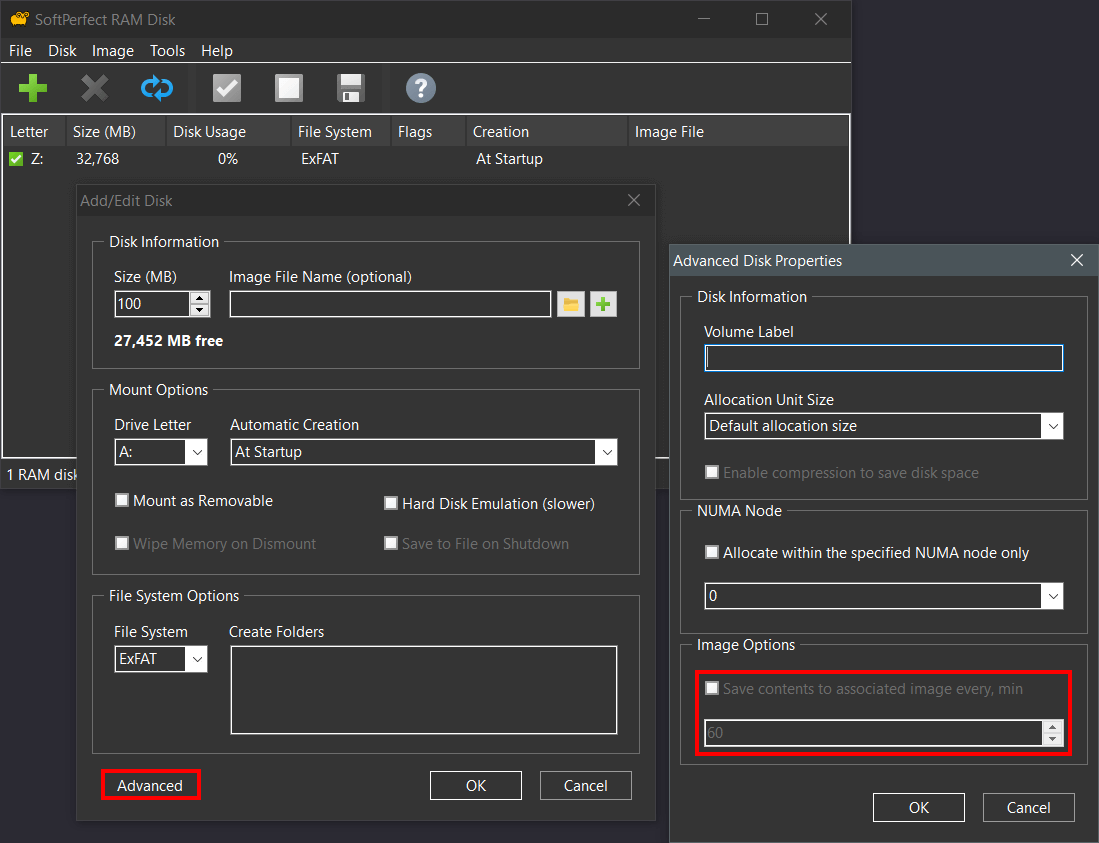Image resolution: width=1099 pixels, height=843 pixels.
Task: Enable Hard Disk Emulation (slower)
Action: [391, 503]
